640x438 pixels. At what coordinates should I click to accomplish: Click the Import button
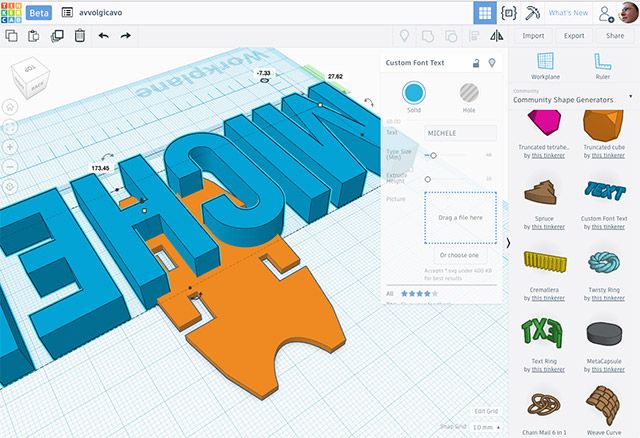tap(533, 36)
